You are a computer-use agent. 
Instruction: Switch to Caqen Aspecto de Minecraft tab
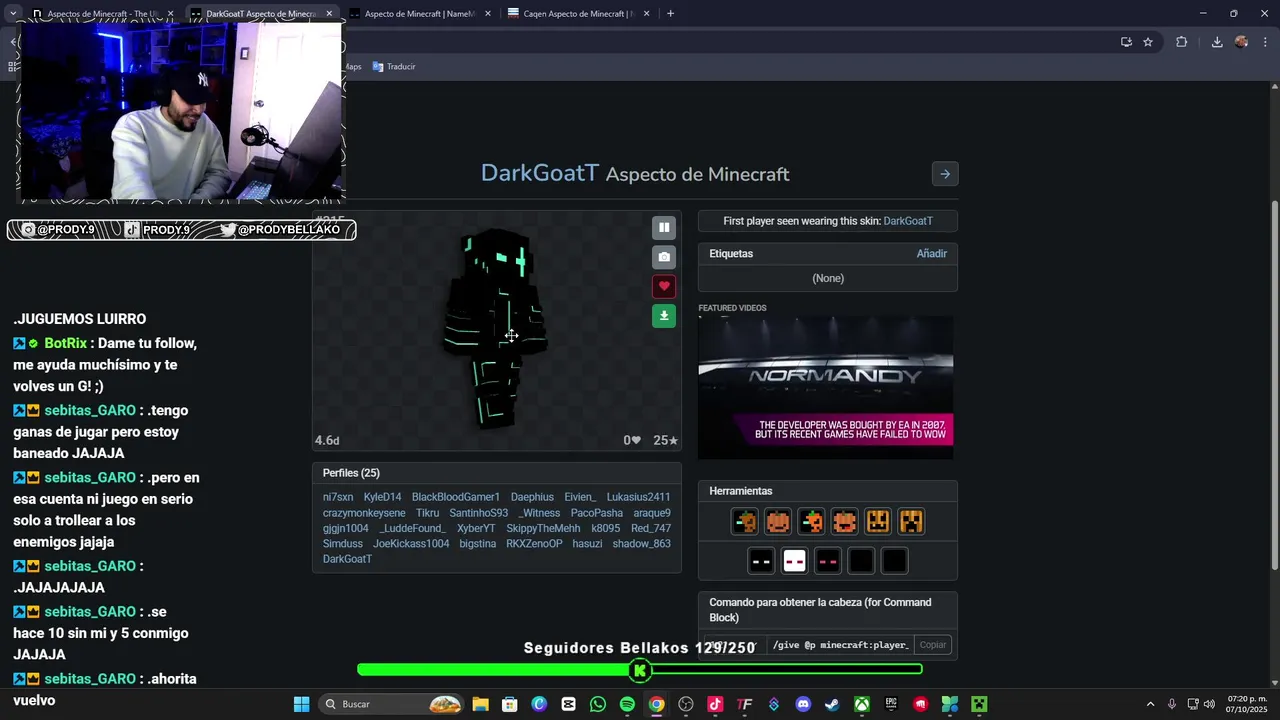tap(578, 14)
